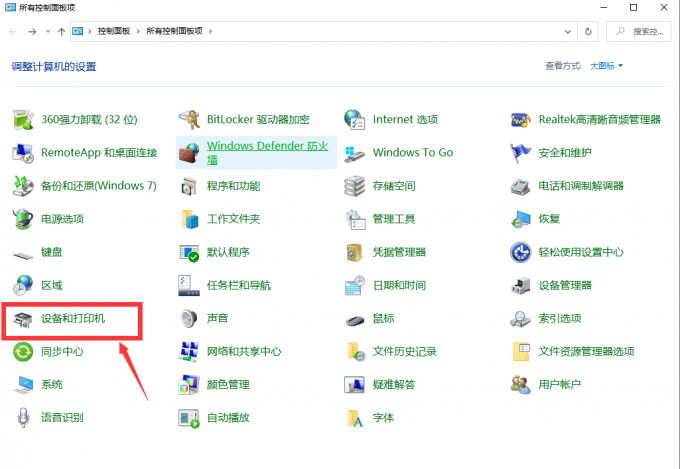
Task: Click the BitLocker 驱动器加密 key icon
Action: pos(189,119)
